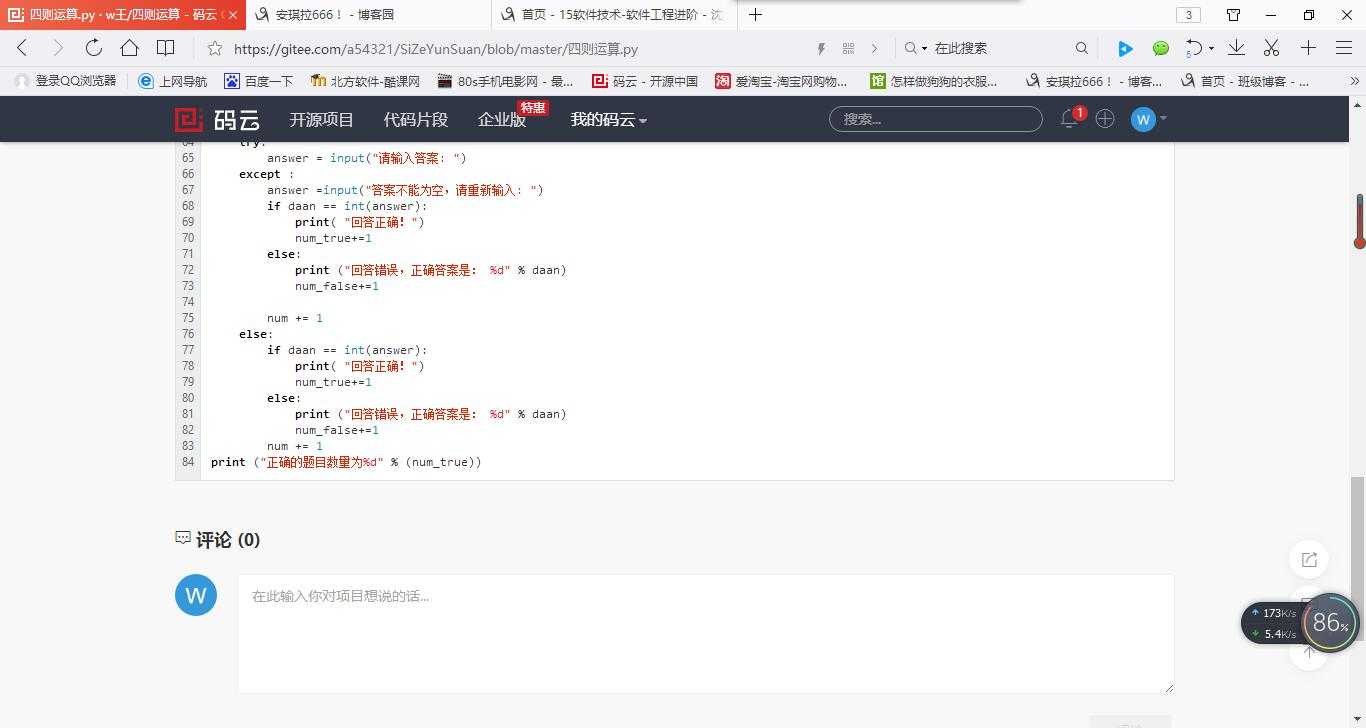Open bookmark 北方软件-酷课网
The width and height of the screenshot is (1366, 728).
tap(365, 81)
